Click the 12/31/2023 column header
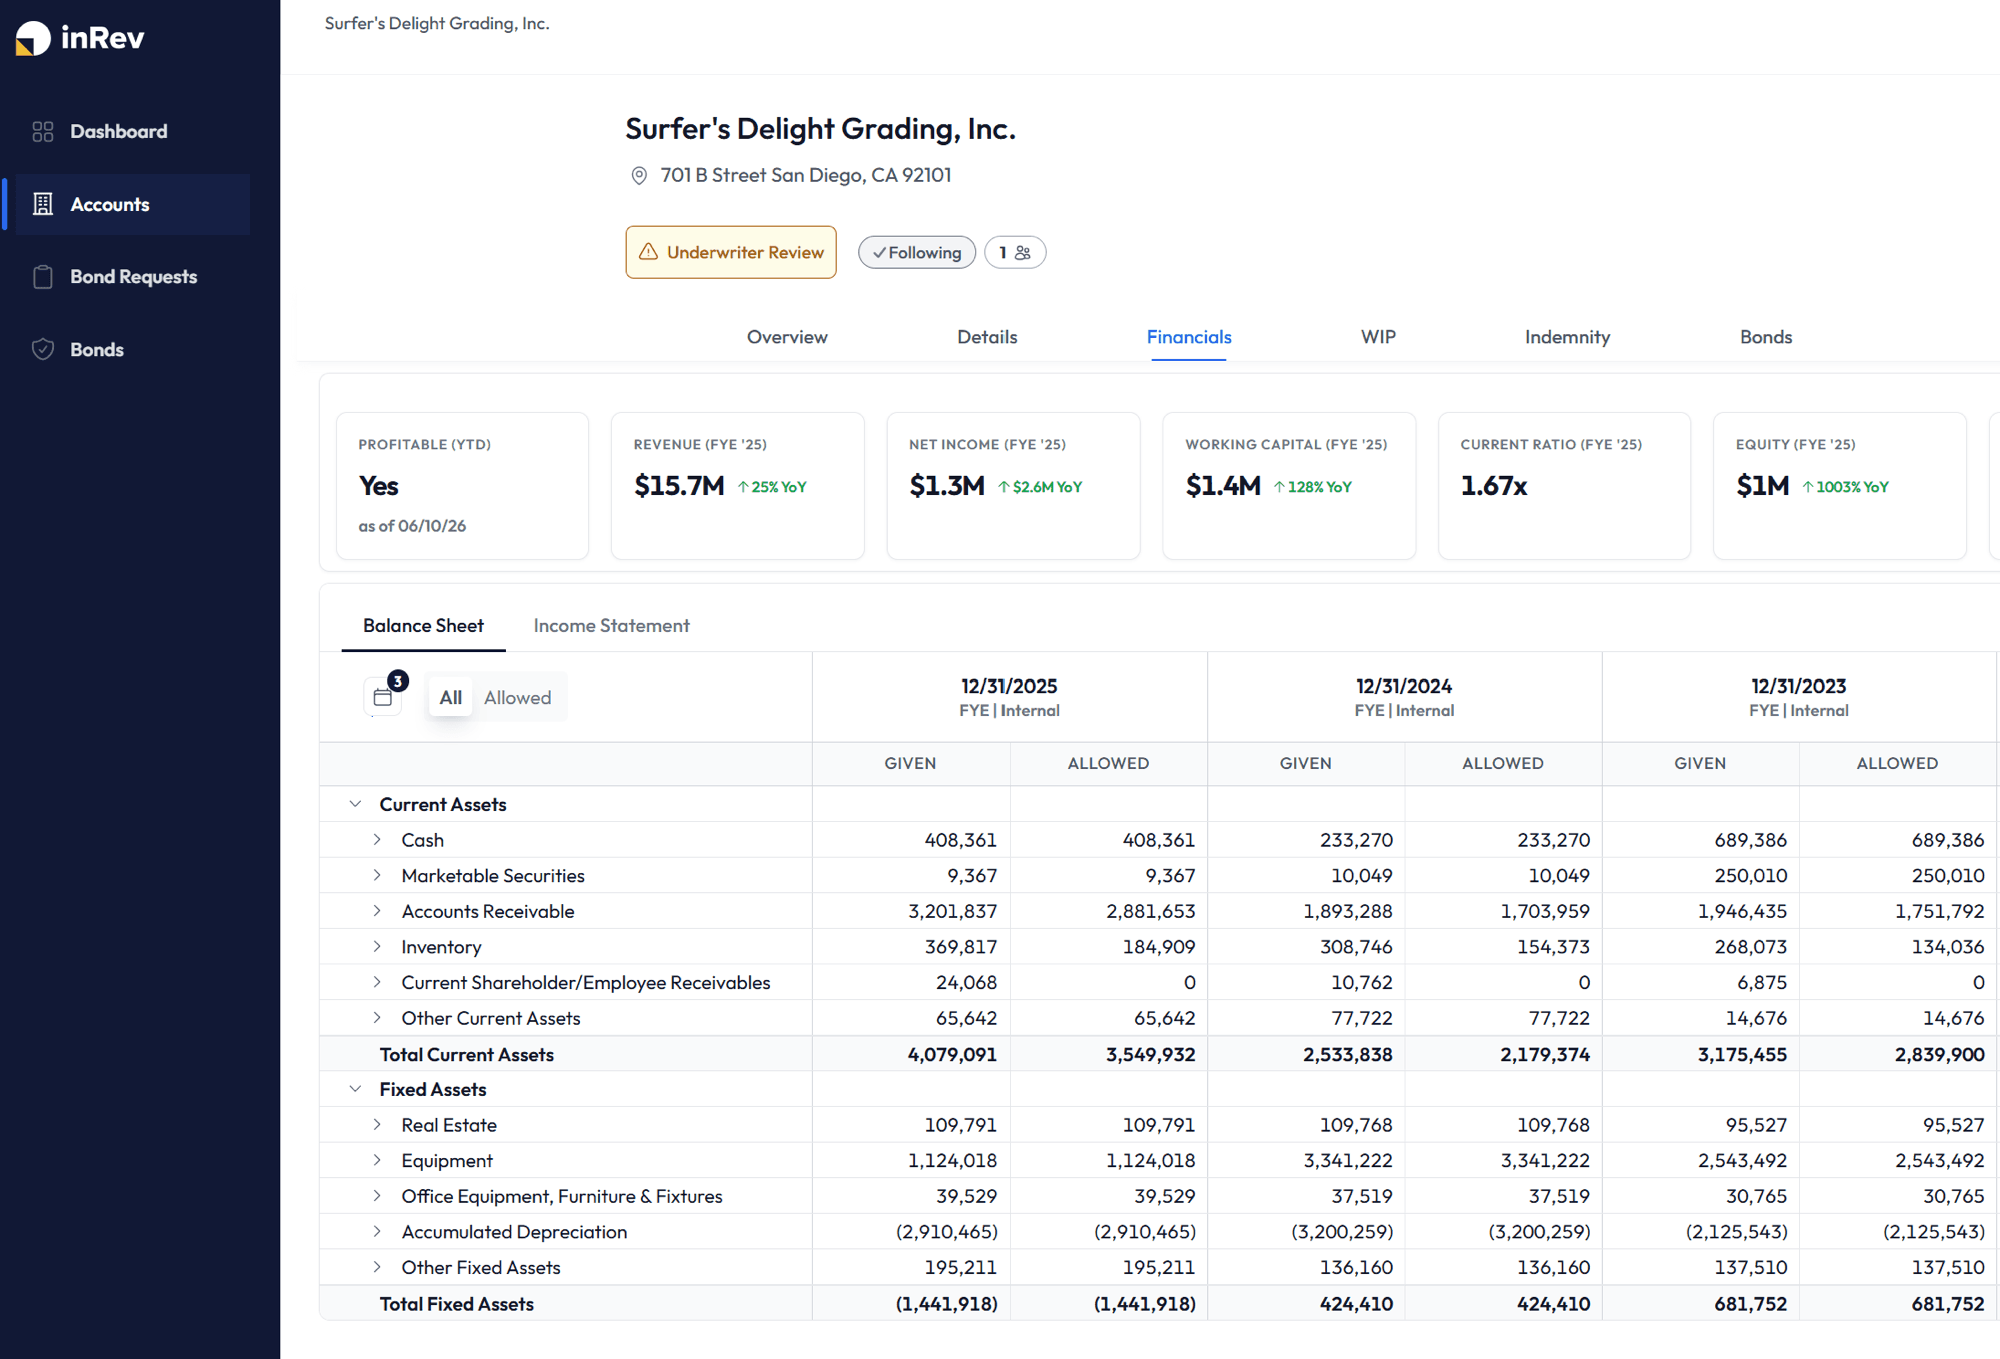The width and height of the screenshot is (2000, 1359). tap(1798, 697)
